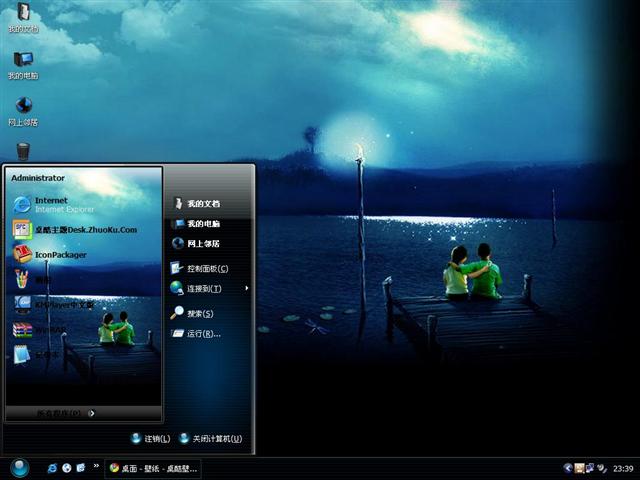Open the 我的电脑 desktop icon
Viewport: 640px width, 480px height.
click(23, 64)
